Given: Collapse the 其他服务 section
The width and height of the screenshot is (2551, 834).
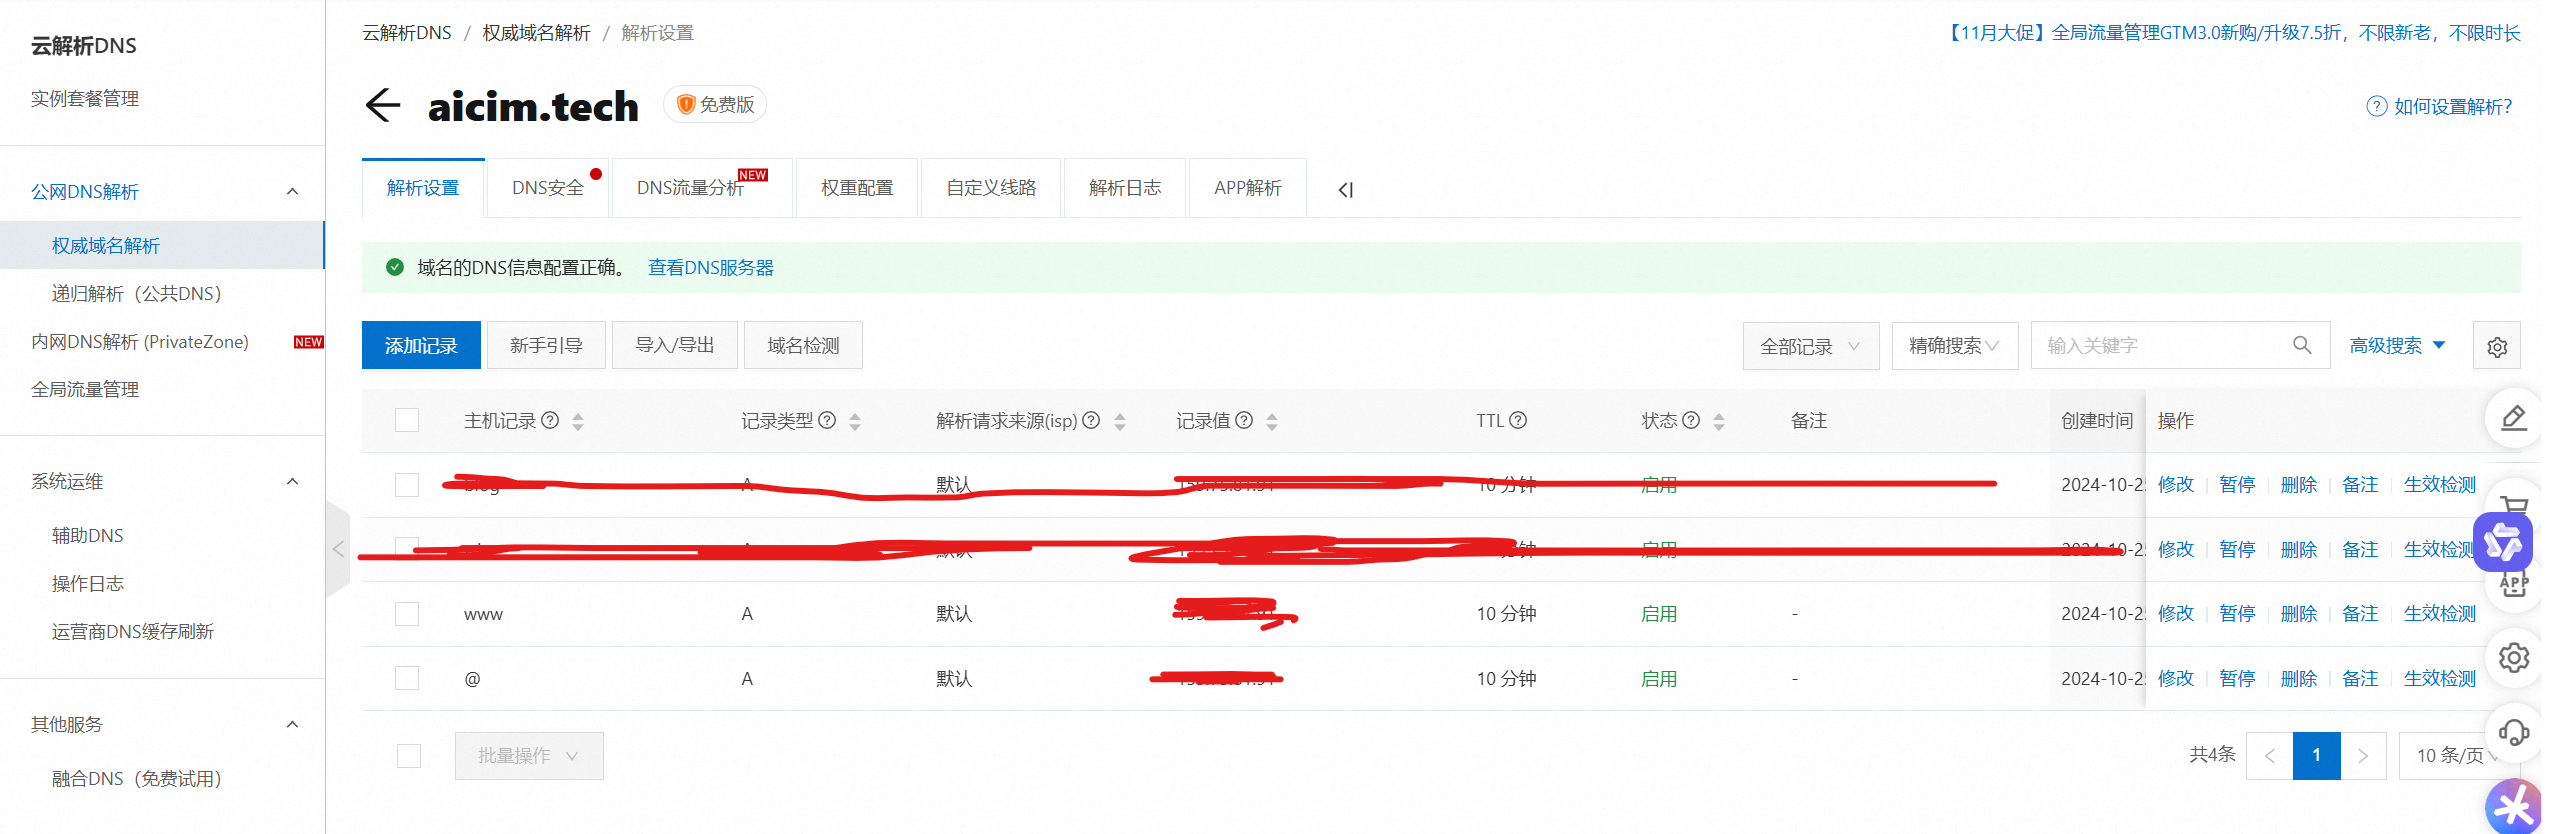Looking at the screenshot, I should (x=292, y=724).
